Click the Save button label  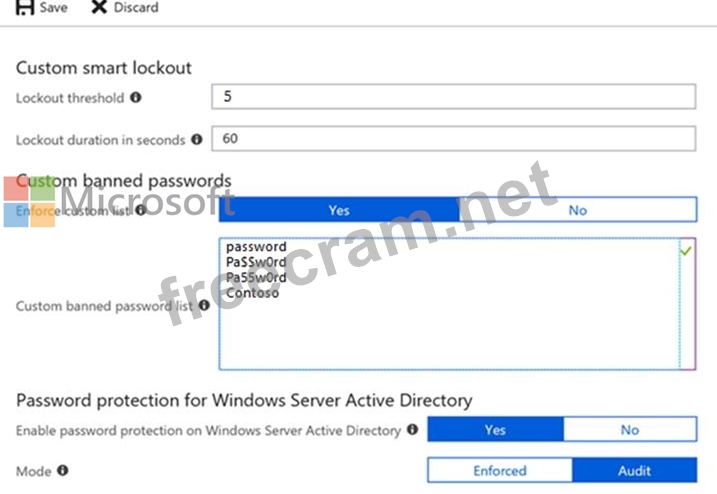pos(54,7)
